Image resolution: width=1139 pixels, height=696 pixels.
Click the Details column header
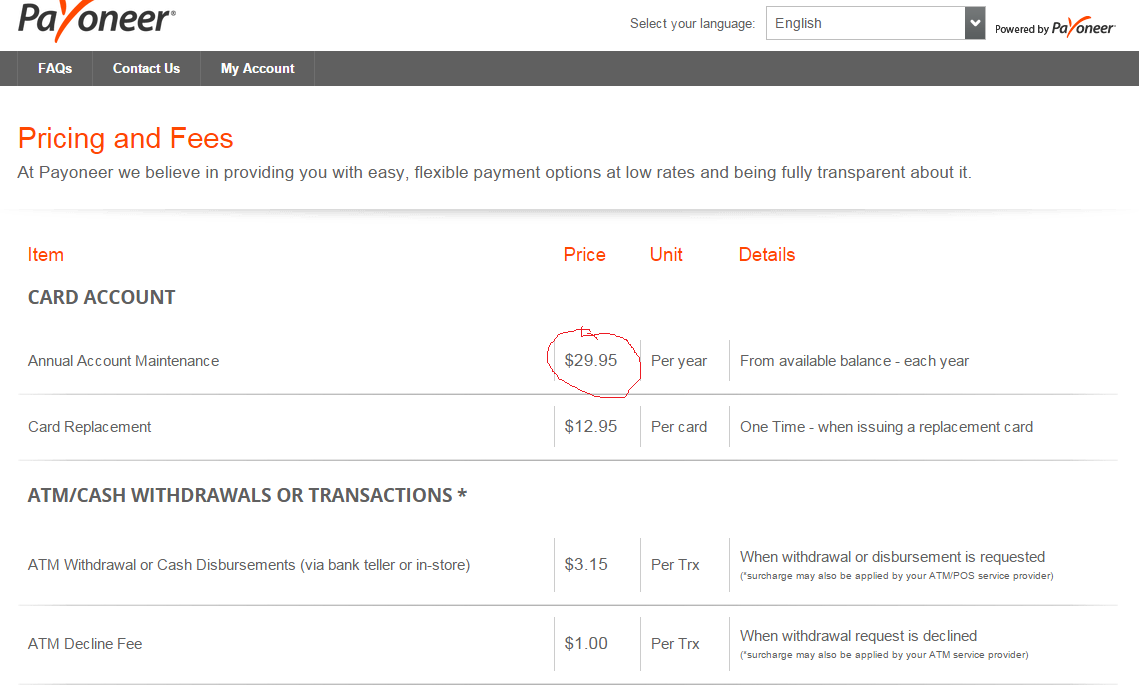[767, 255]
